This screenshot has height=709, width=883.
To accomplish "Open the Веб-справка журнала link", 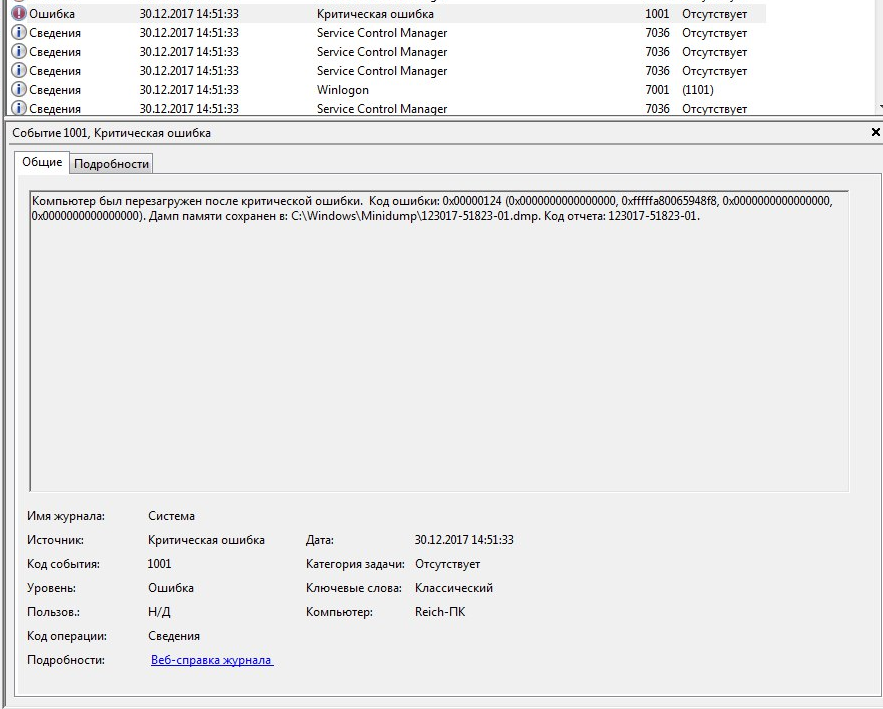I will (x=211, y=660).
